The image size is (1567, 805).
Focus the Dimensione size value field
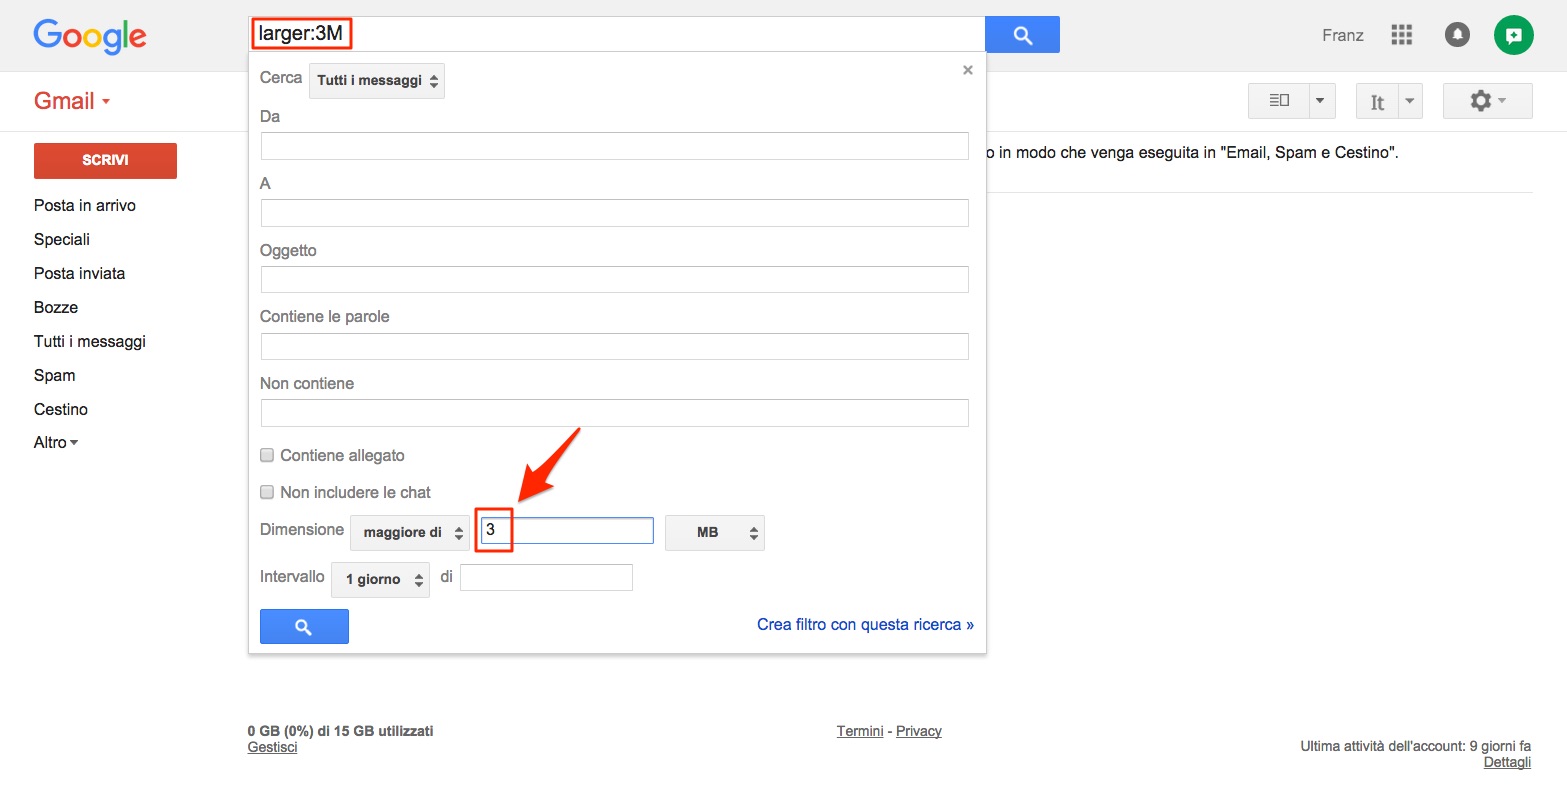coord(567,531)
